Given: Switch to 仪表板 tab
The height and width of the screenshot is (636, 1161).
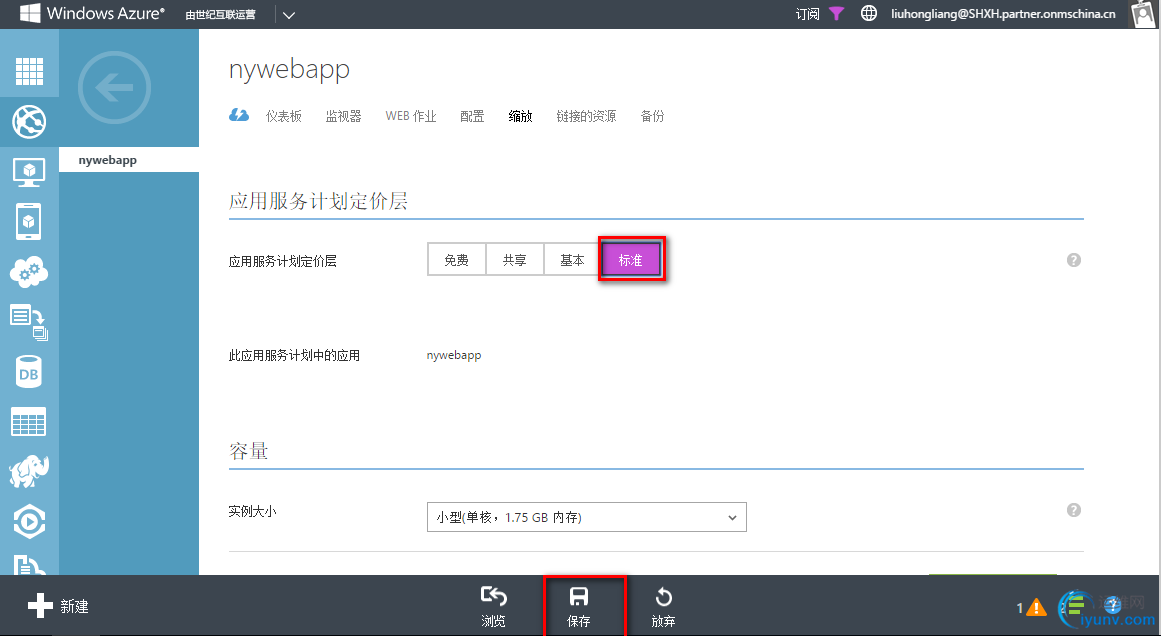Looking at the screenshot, I should click(x=284, y=116).
